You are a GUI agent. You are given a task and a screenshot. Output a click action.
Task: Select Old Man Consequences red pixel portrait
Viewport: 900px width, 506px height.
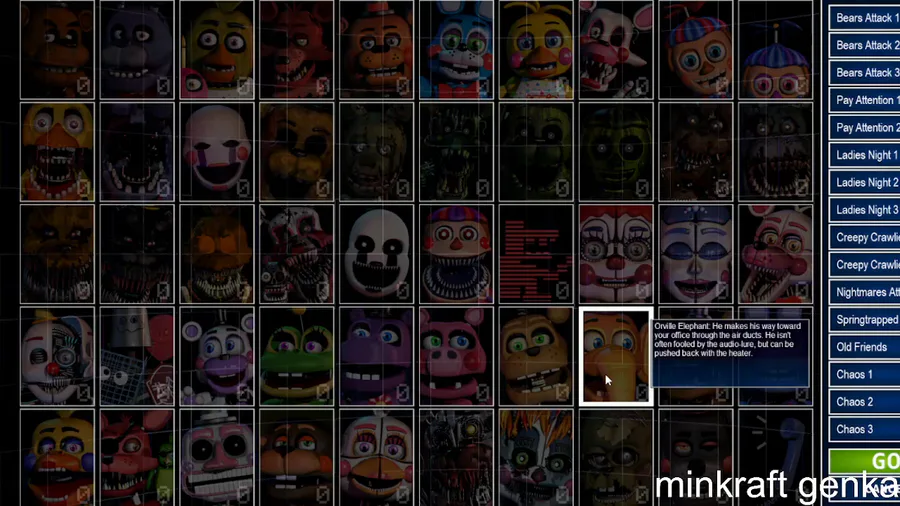pyautogui.click(x=536, y=254)
